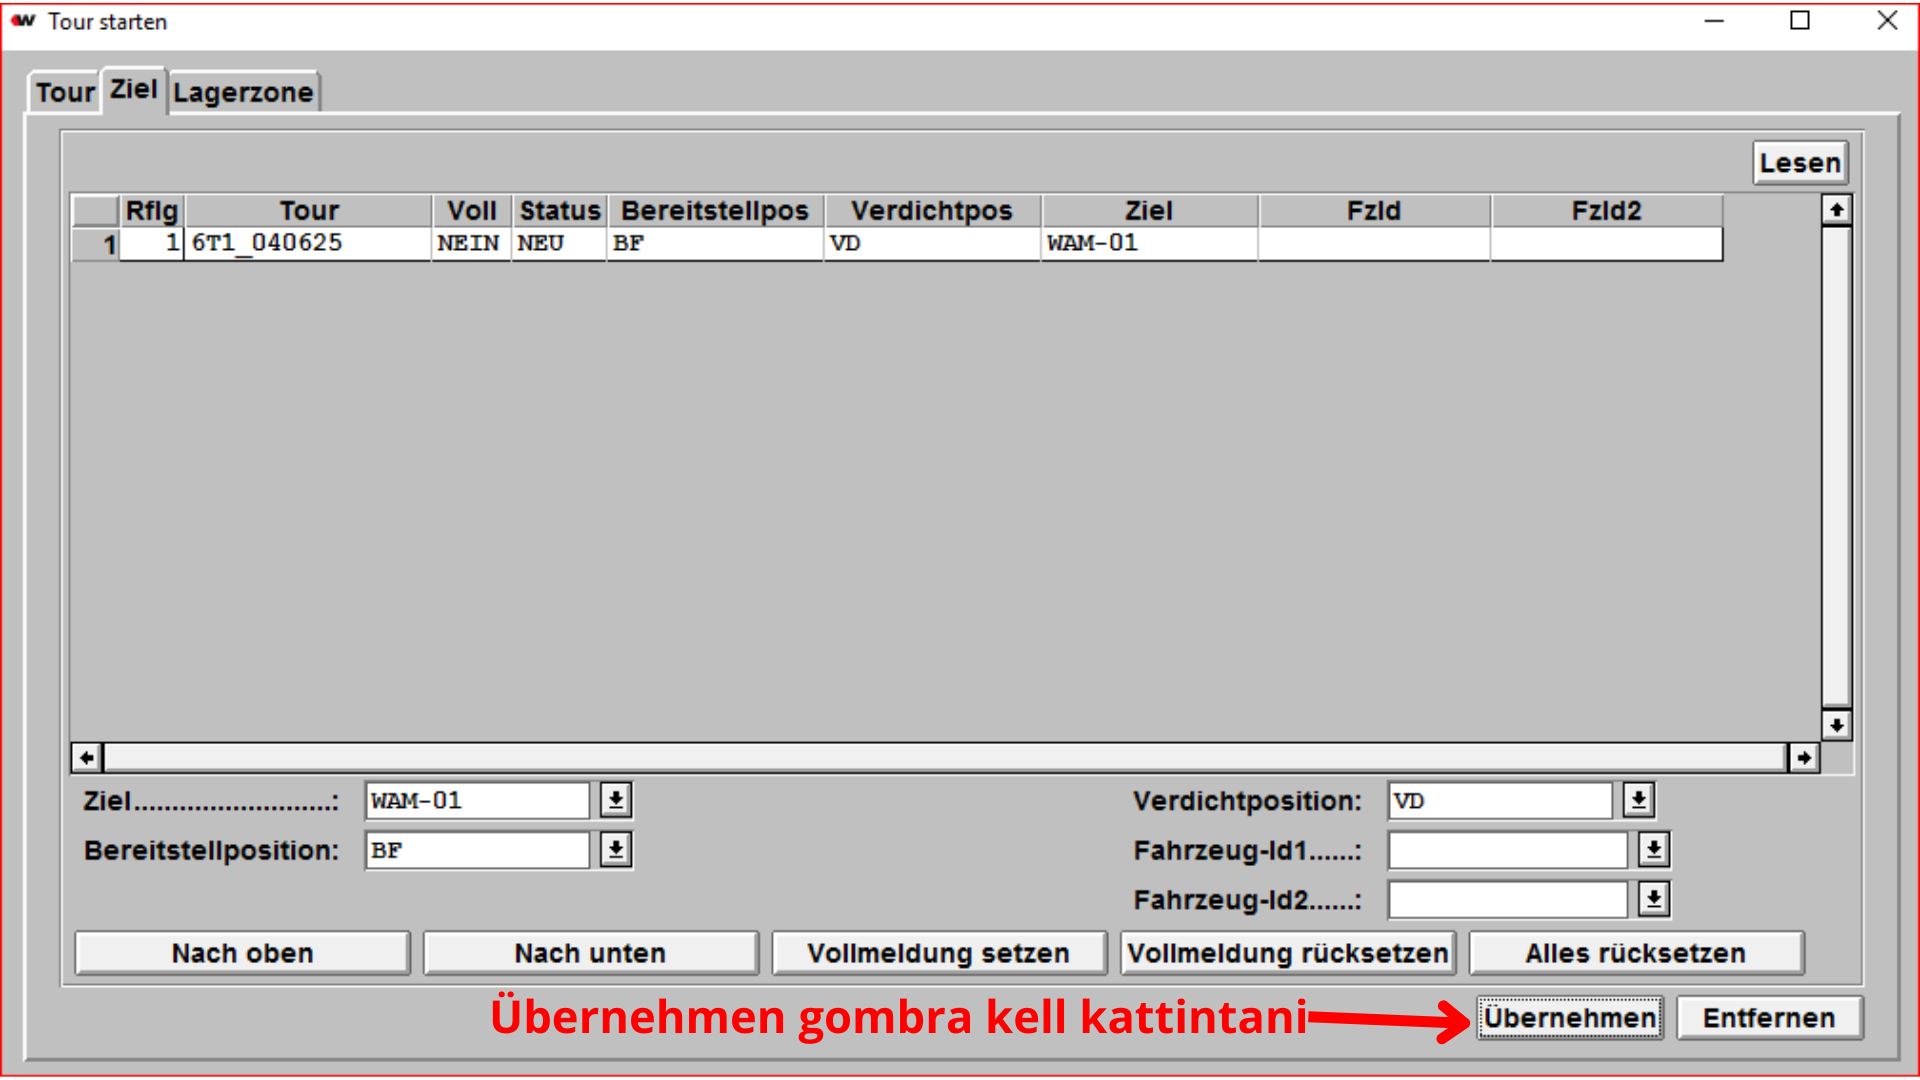Open the Ziel dropdown list
This screenshot has width=1920, height=1080.
tap(616, 800)
